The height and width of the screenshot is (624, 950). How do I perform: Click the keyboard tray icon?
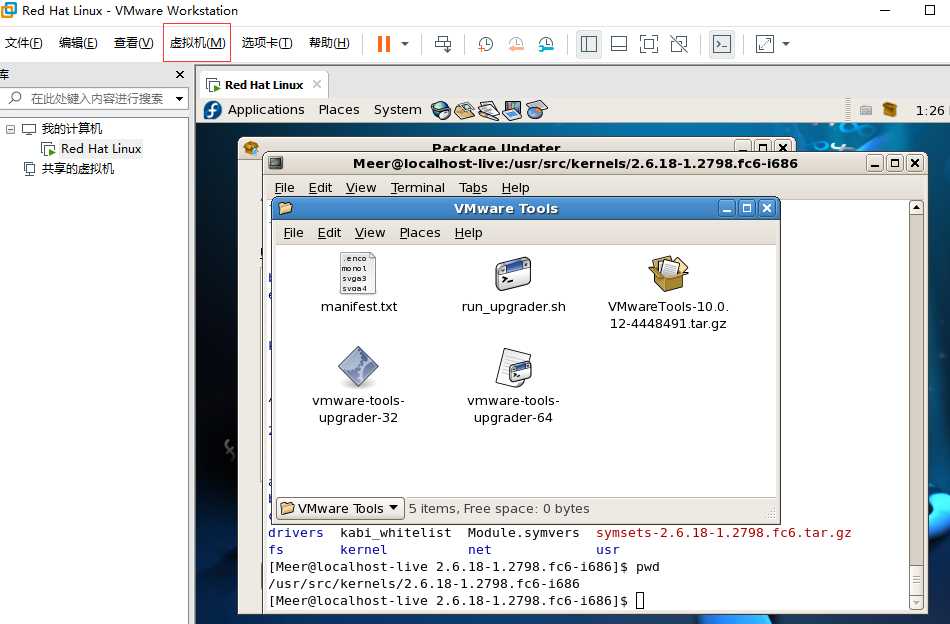[866, 110]
